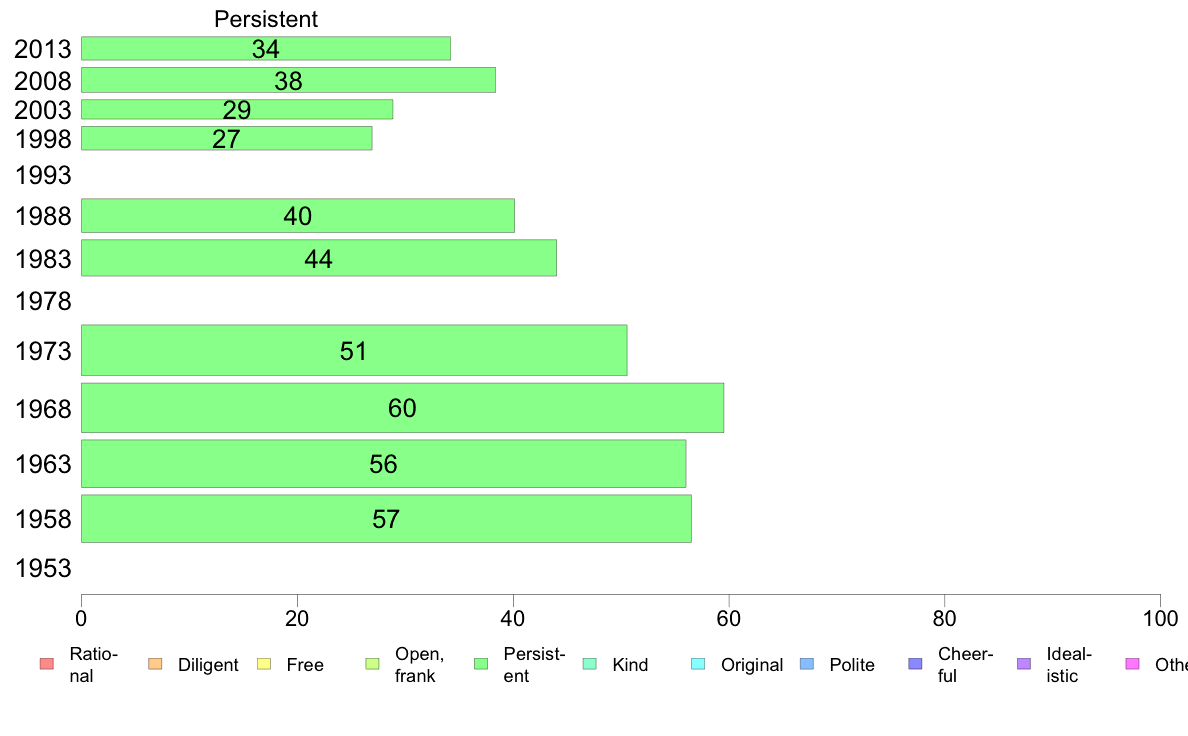Click the 1993 year label
Screen dimensions: 1188x736
click(43, 175)
